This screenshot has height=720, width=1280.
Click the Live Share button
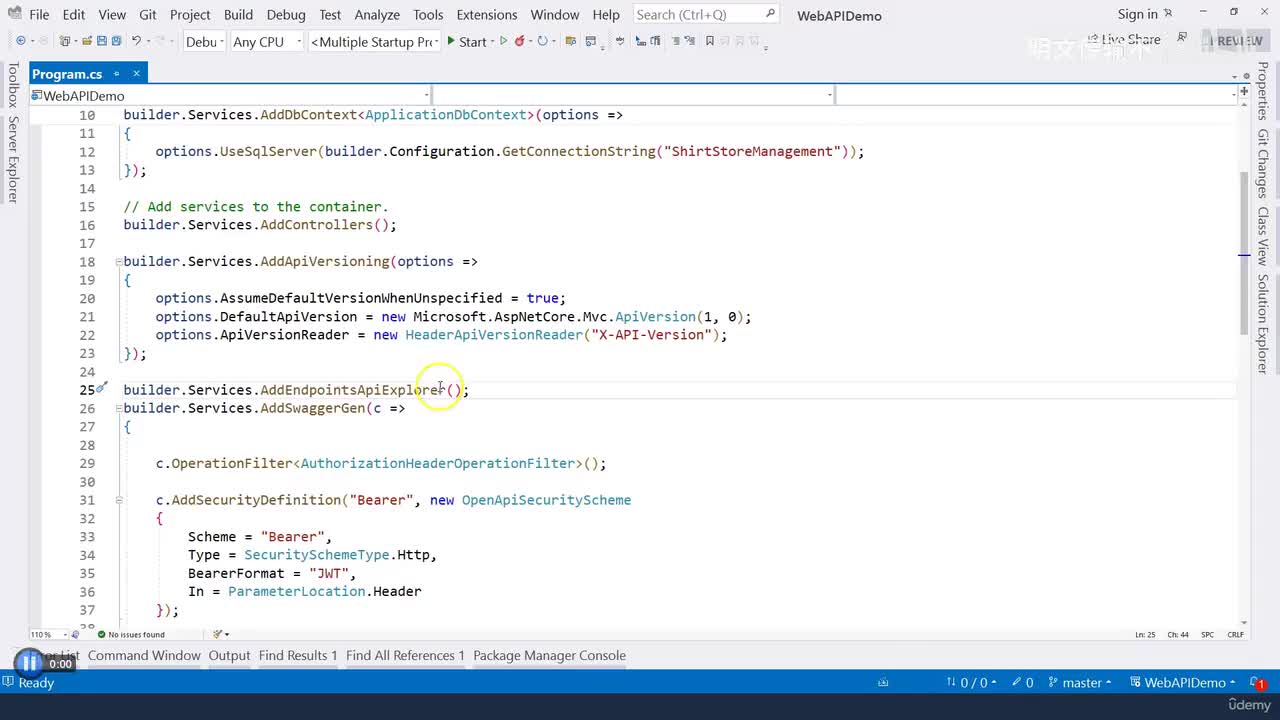tap(1124, 40)
